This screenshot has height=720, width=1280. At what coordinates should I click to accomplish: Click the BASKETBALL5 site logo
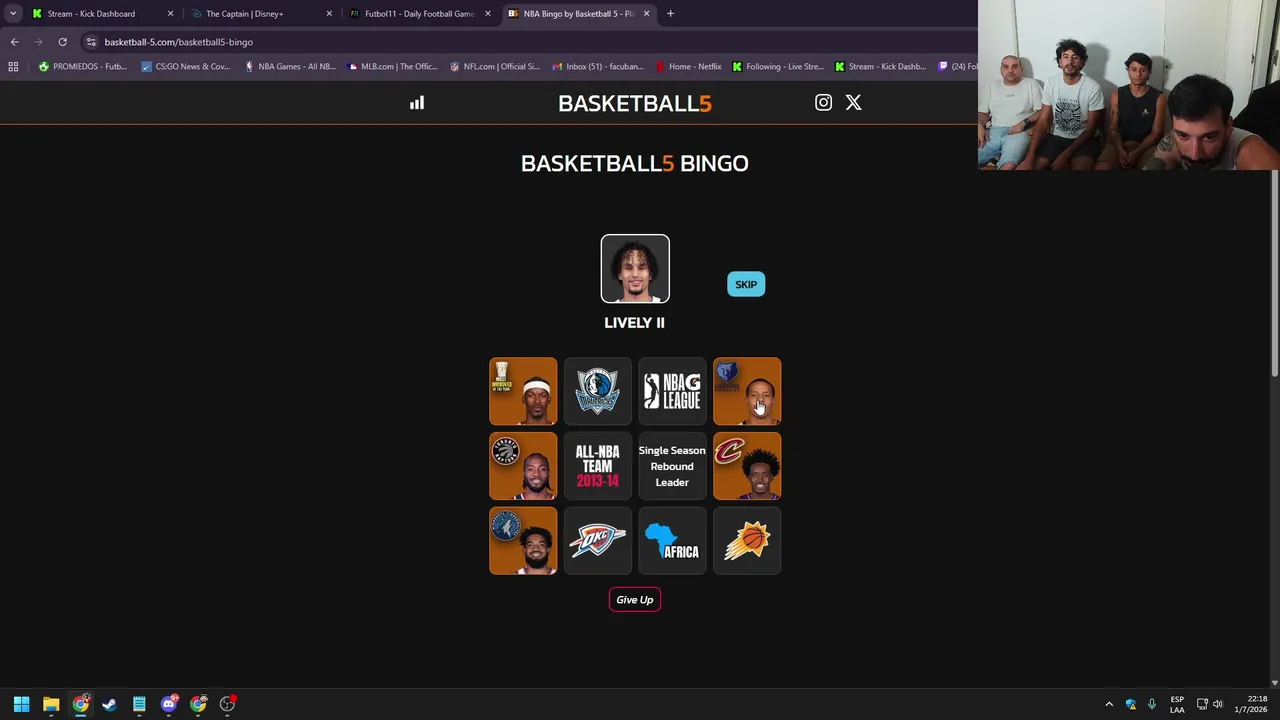pyautogui.click(x=635, y=103)
